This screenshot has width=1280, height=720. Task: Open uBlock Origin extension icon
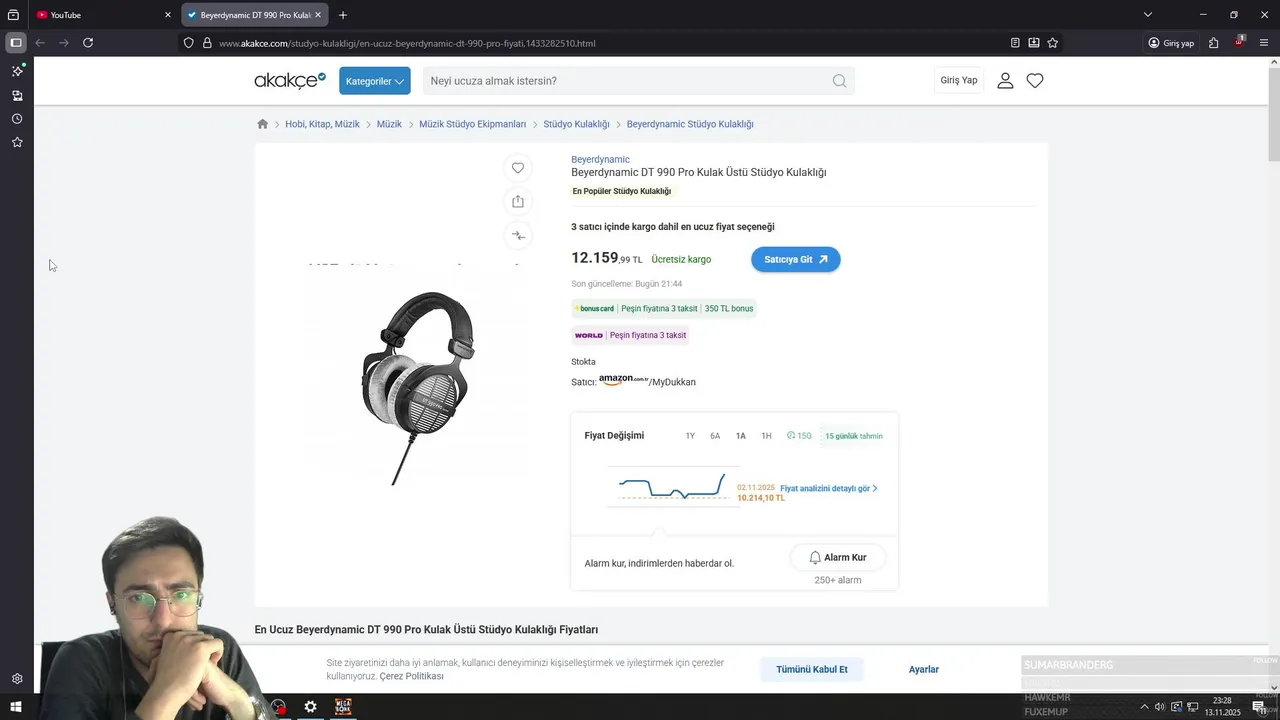click(x=1239, y=42)
